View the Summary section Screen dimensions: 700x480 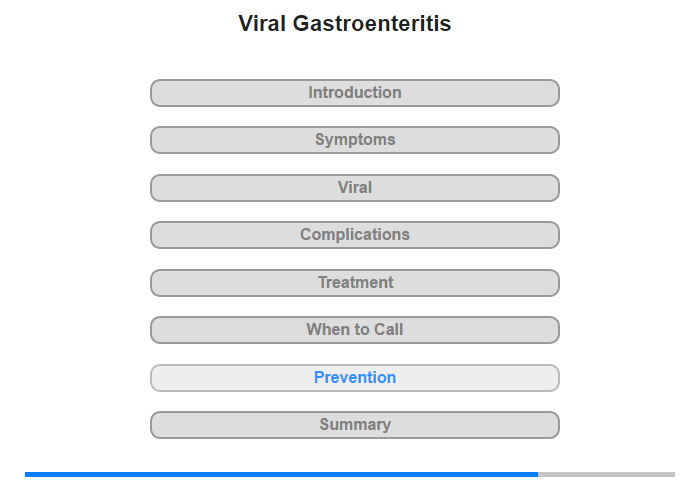(x=354, y=425)
